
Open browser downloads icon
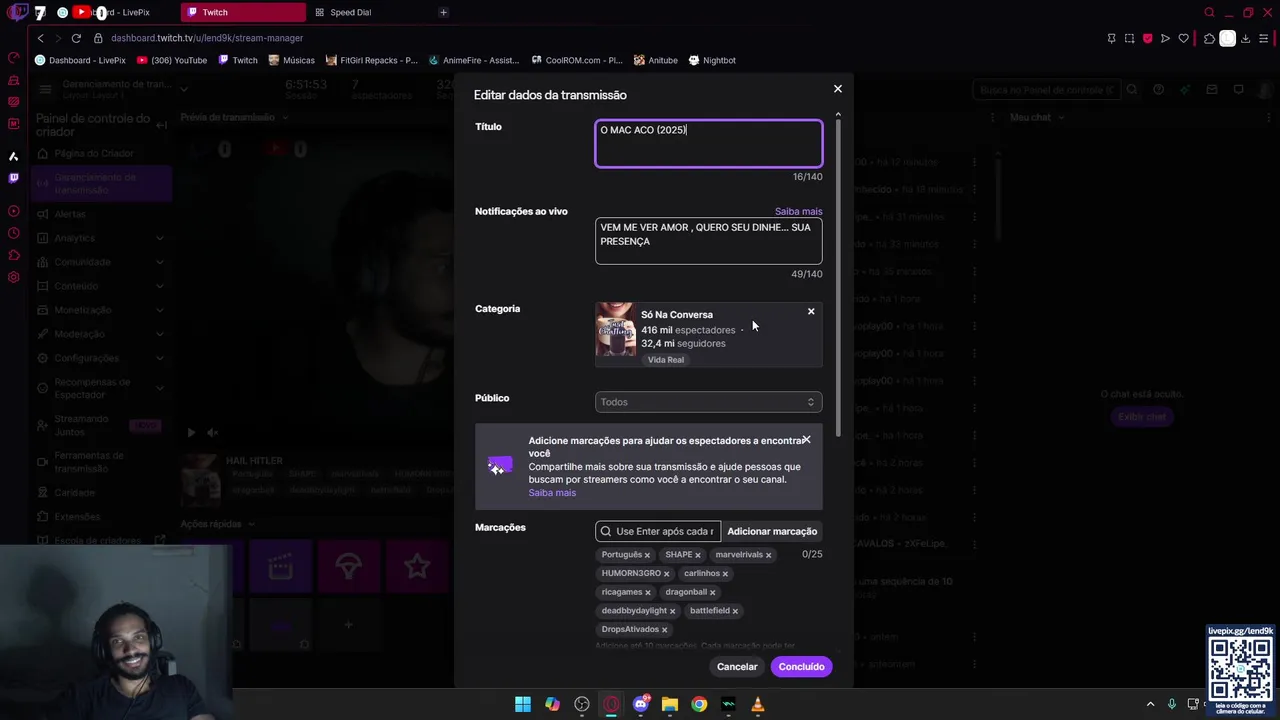(1245, 38)
